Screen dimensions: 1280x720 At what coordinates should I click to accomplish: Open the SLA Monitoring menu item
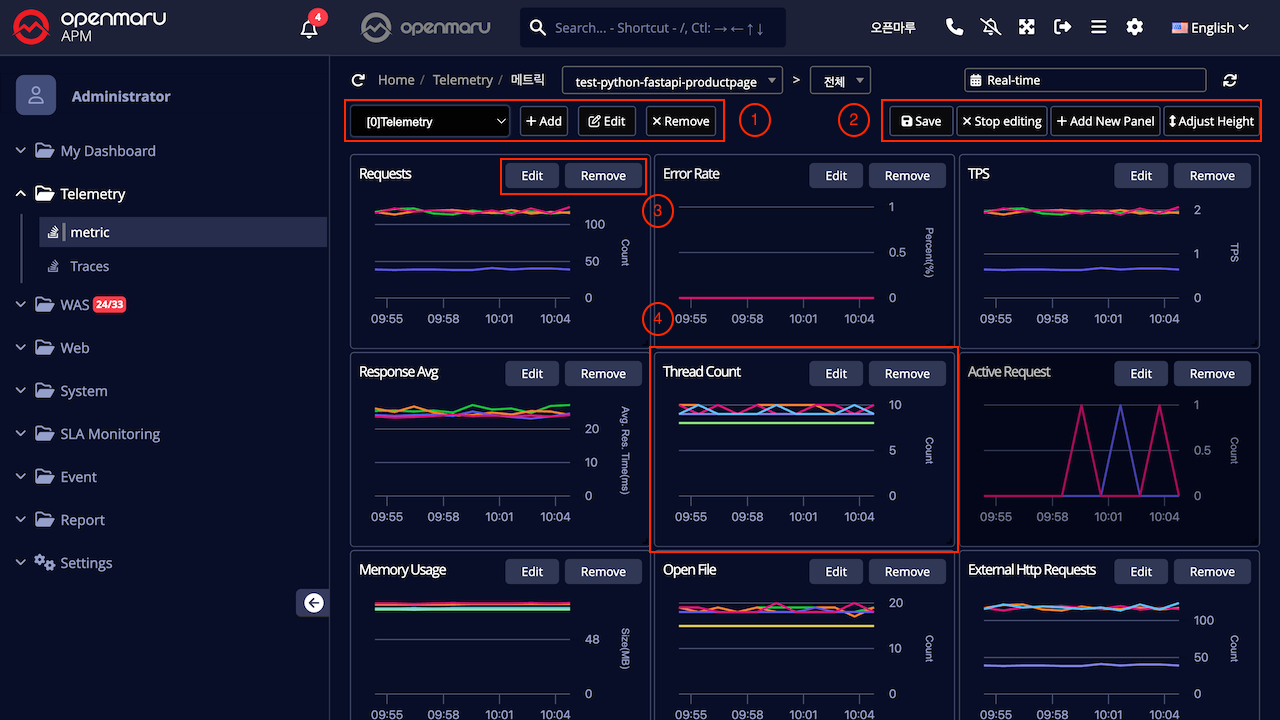[110, 434]
